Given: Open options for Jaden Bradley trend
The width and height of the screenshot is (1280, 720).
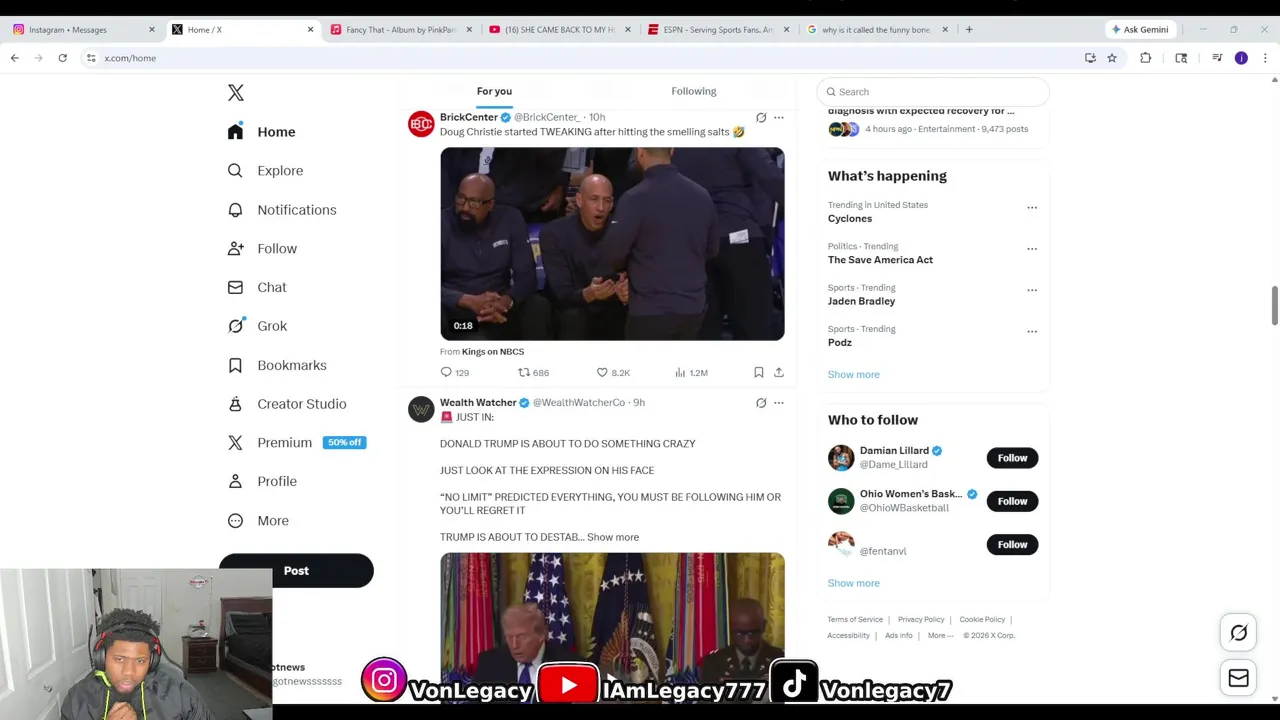Looking at the screenshot, I should (1032, 291).
